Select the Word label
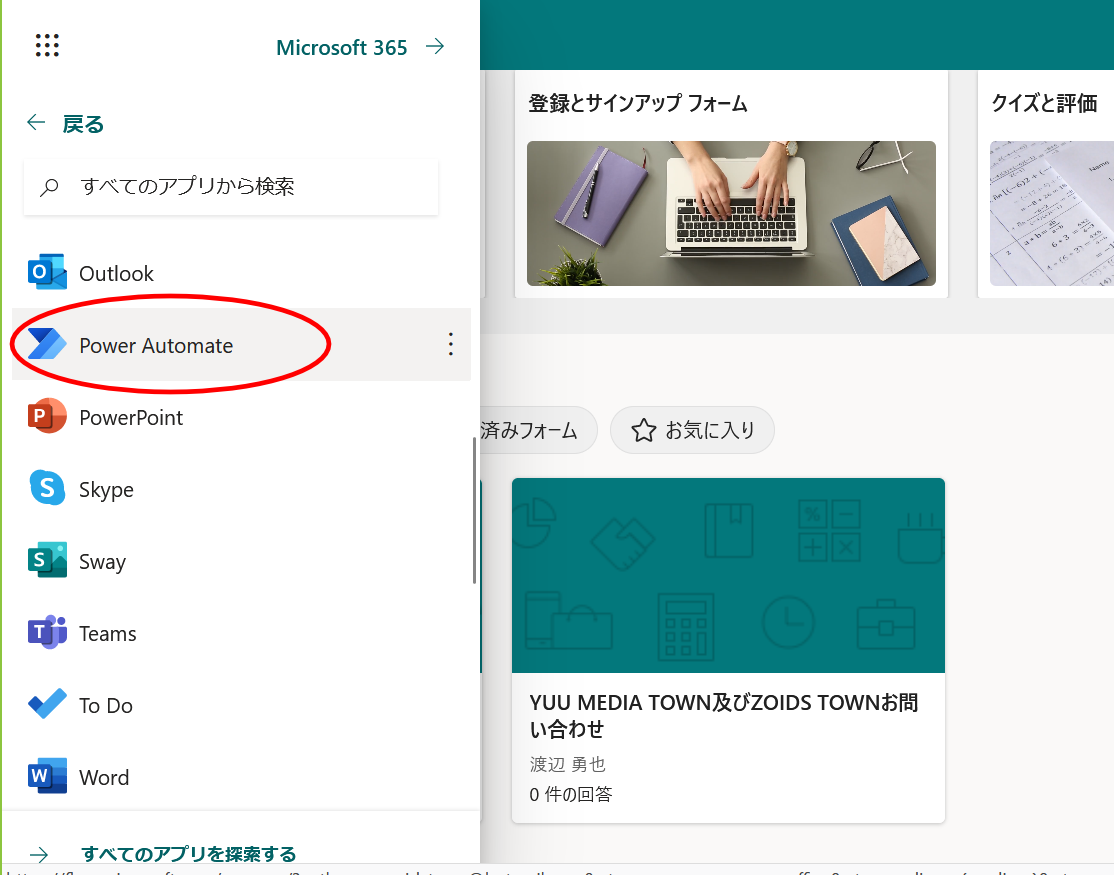This screenshot has height=875, width=1114. (x=104, y=778)
